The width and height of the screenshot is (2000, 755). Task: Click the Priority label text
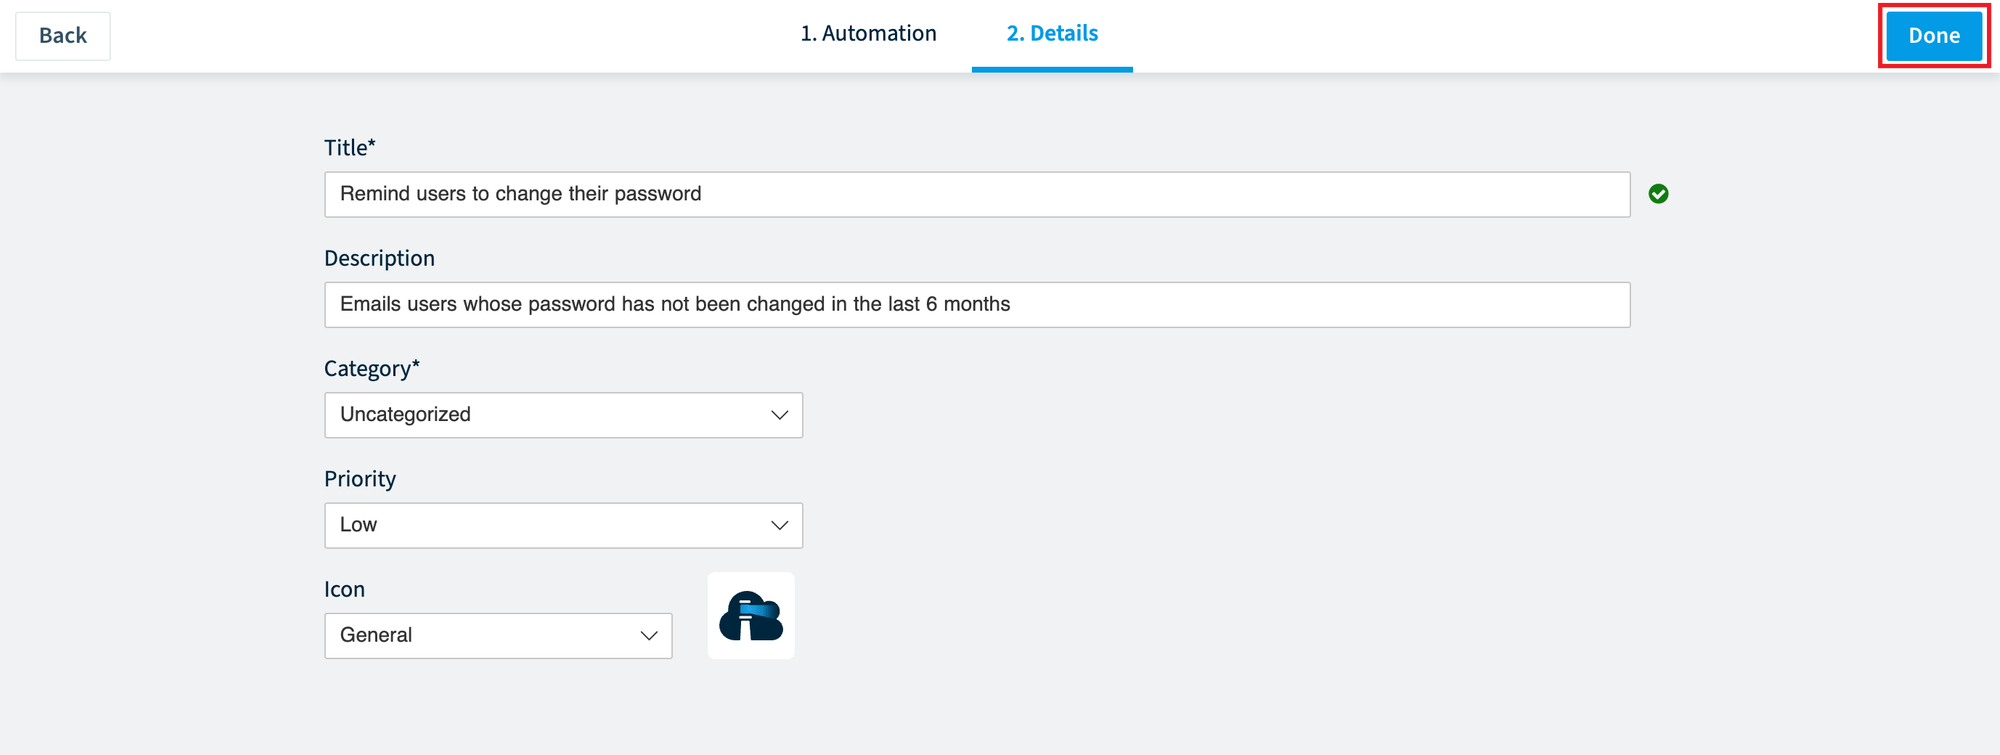(360, 479)
